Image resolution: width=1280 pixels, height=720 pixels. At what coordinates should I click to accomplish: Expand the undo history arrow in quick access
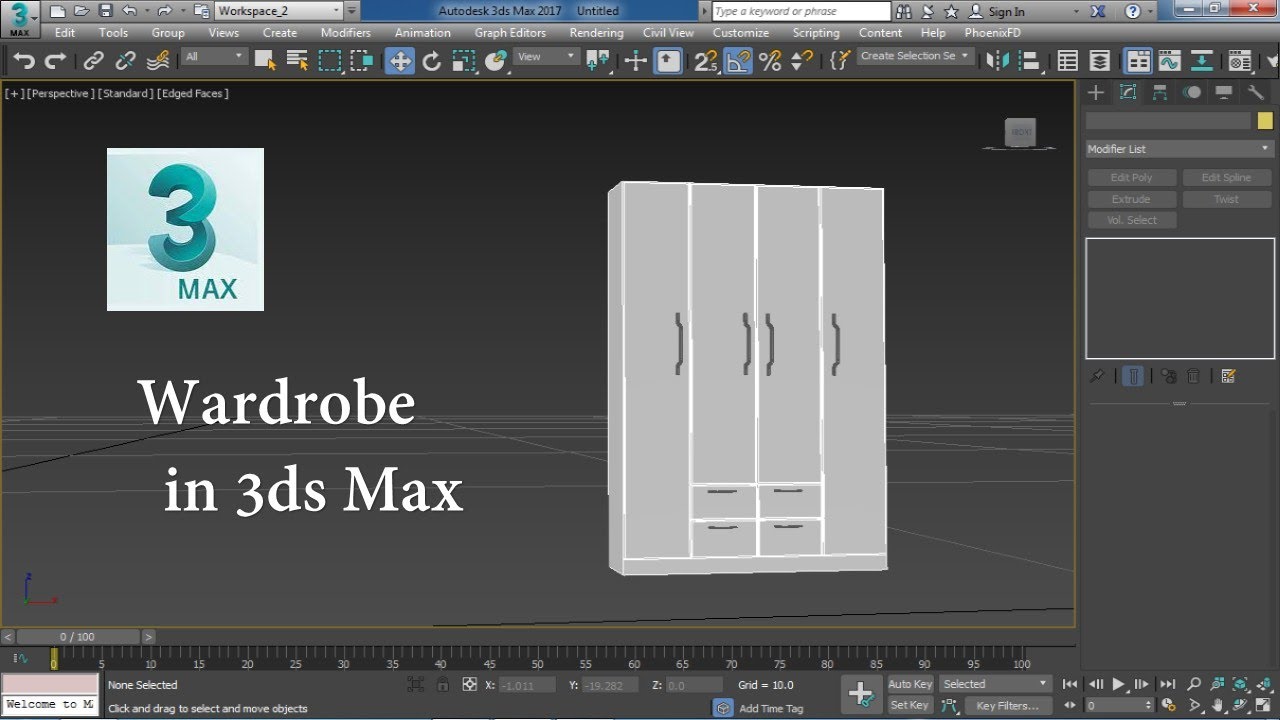click(146, 11)
